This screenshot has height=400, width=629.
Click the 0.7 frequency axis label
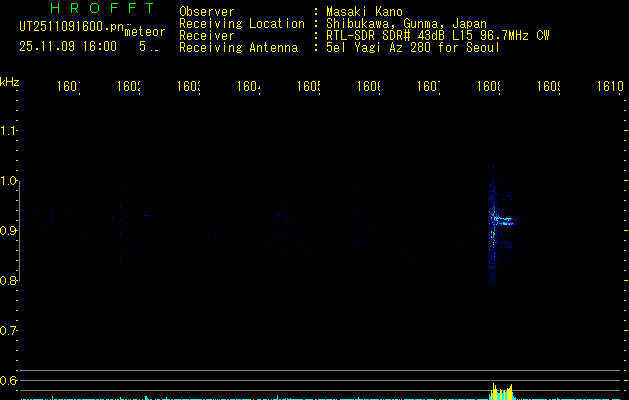(8, 331)
